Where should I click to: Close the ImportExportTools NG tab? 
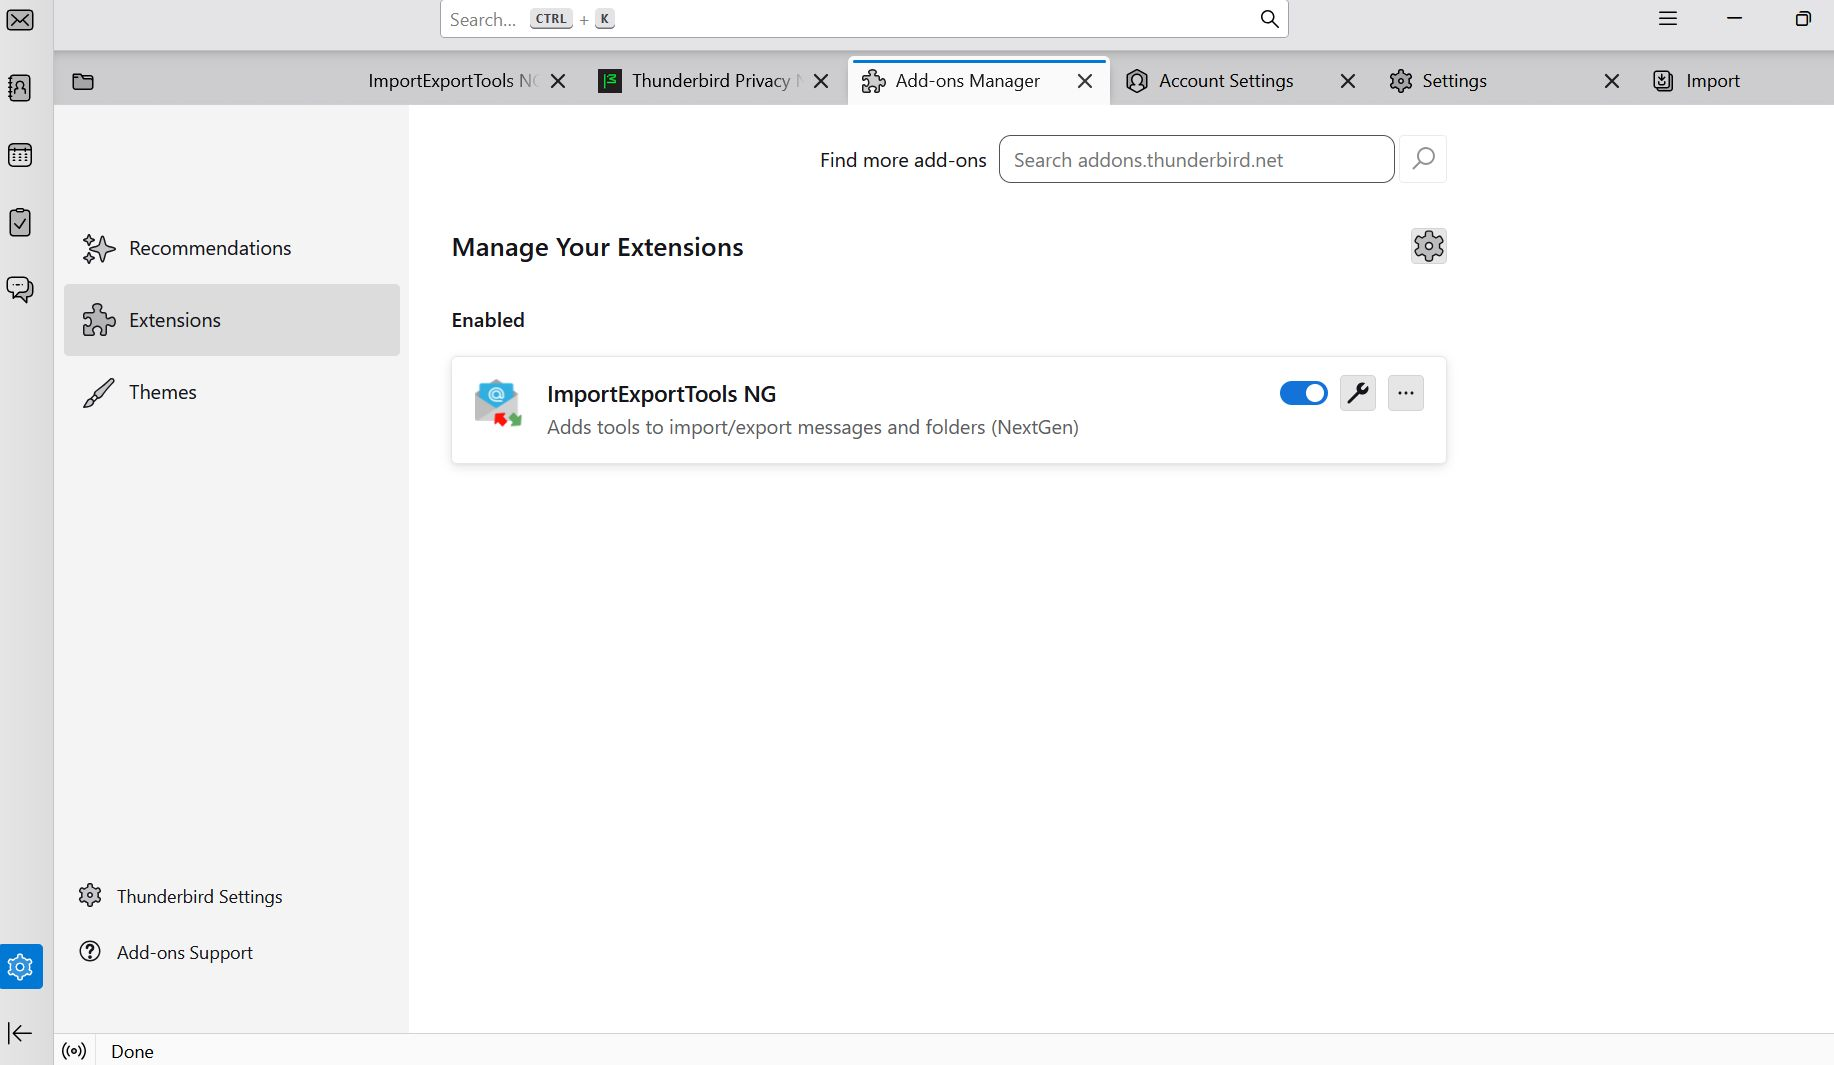click(558, 81)
